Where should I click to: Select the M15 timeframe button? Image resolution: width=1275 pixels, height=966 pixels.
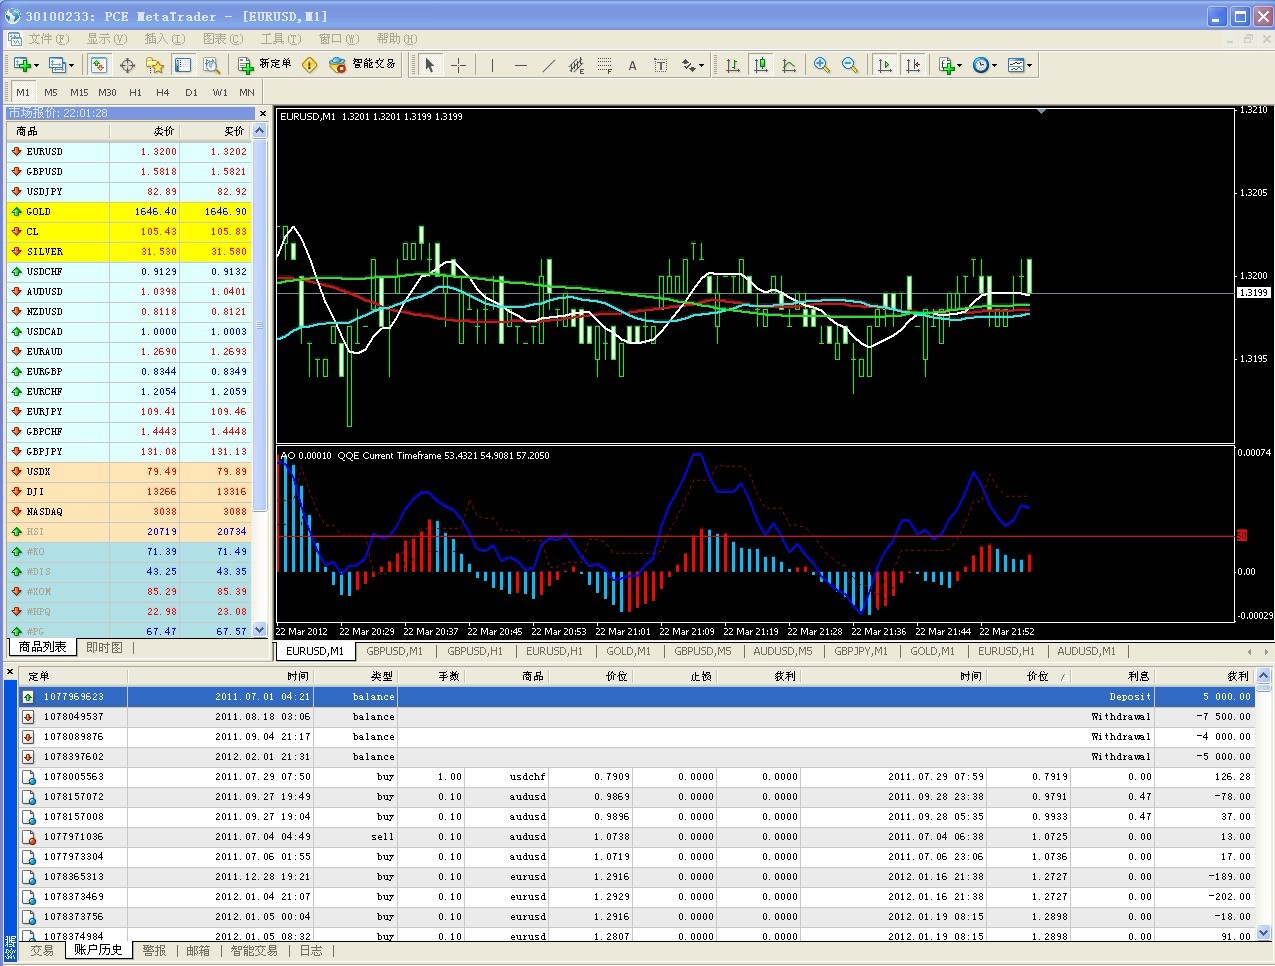coord(79,92)
